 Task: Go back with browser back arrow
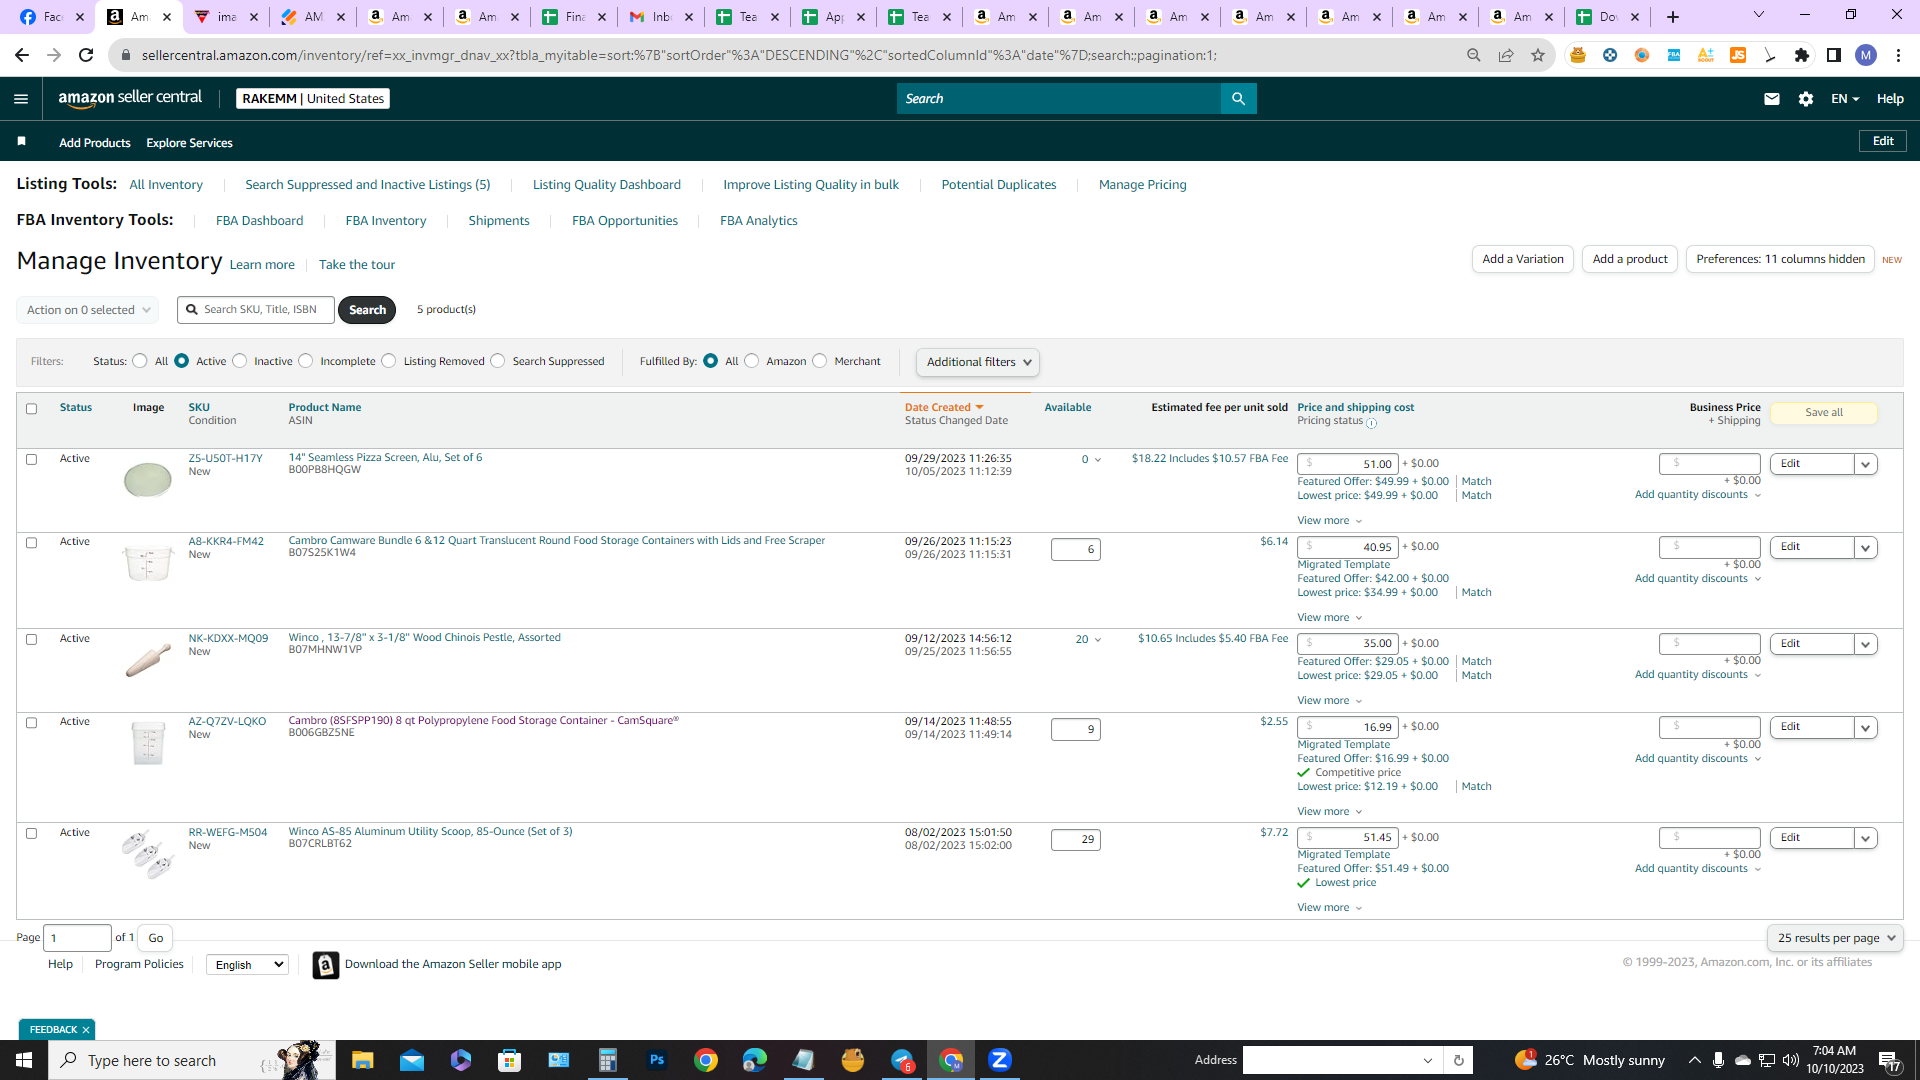pyautogui.click(x=21, y=55)
